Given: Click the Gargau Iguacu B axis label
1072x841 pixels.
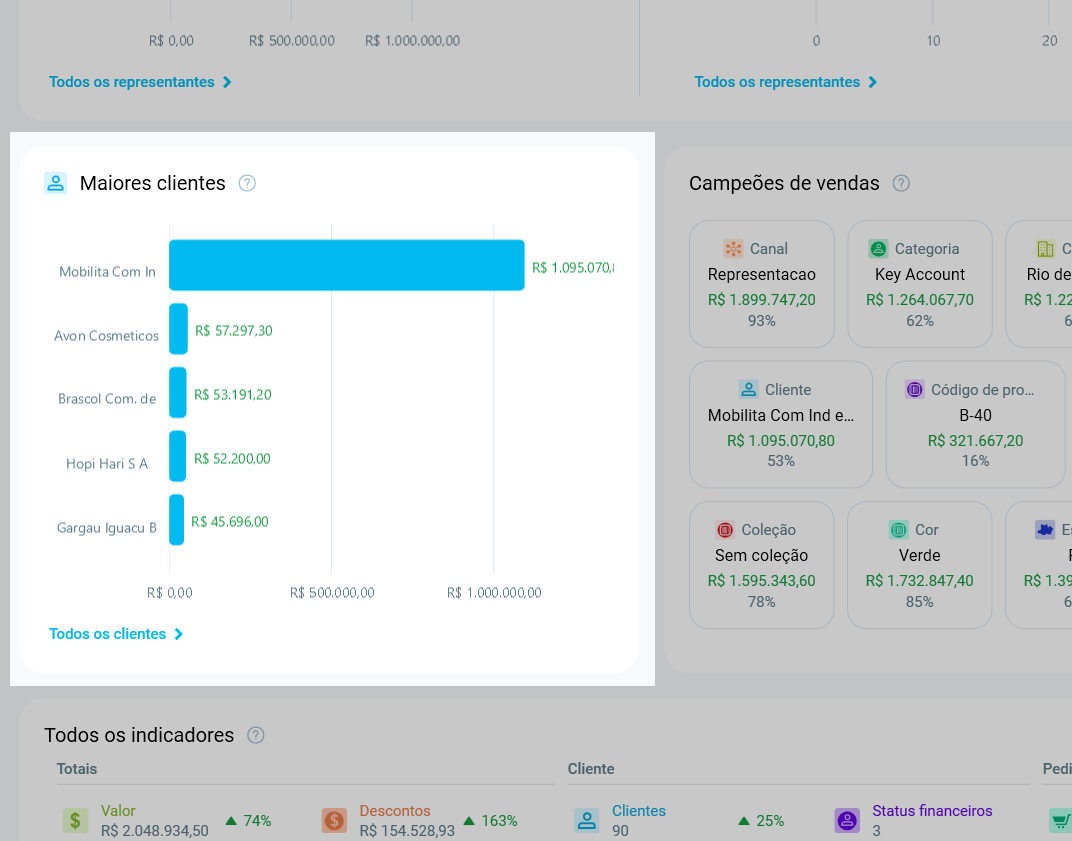Looking at the screenshot, I should [x=107, y=528].
